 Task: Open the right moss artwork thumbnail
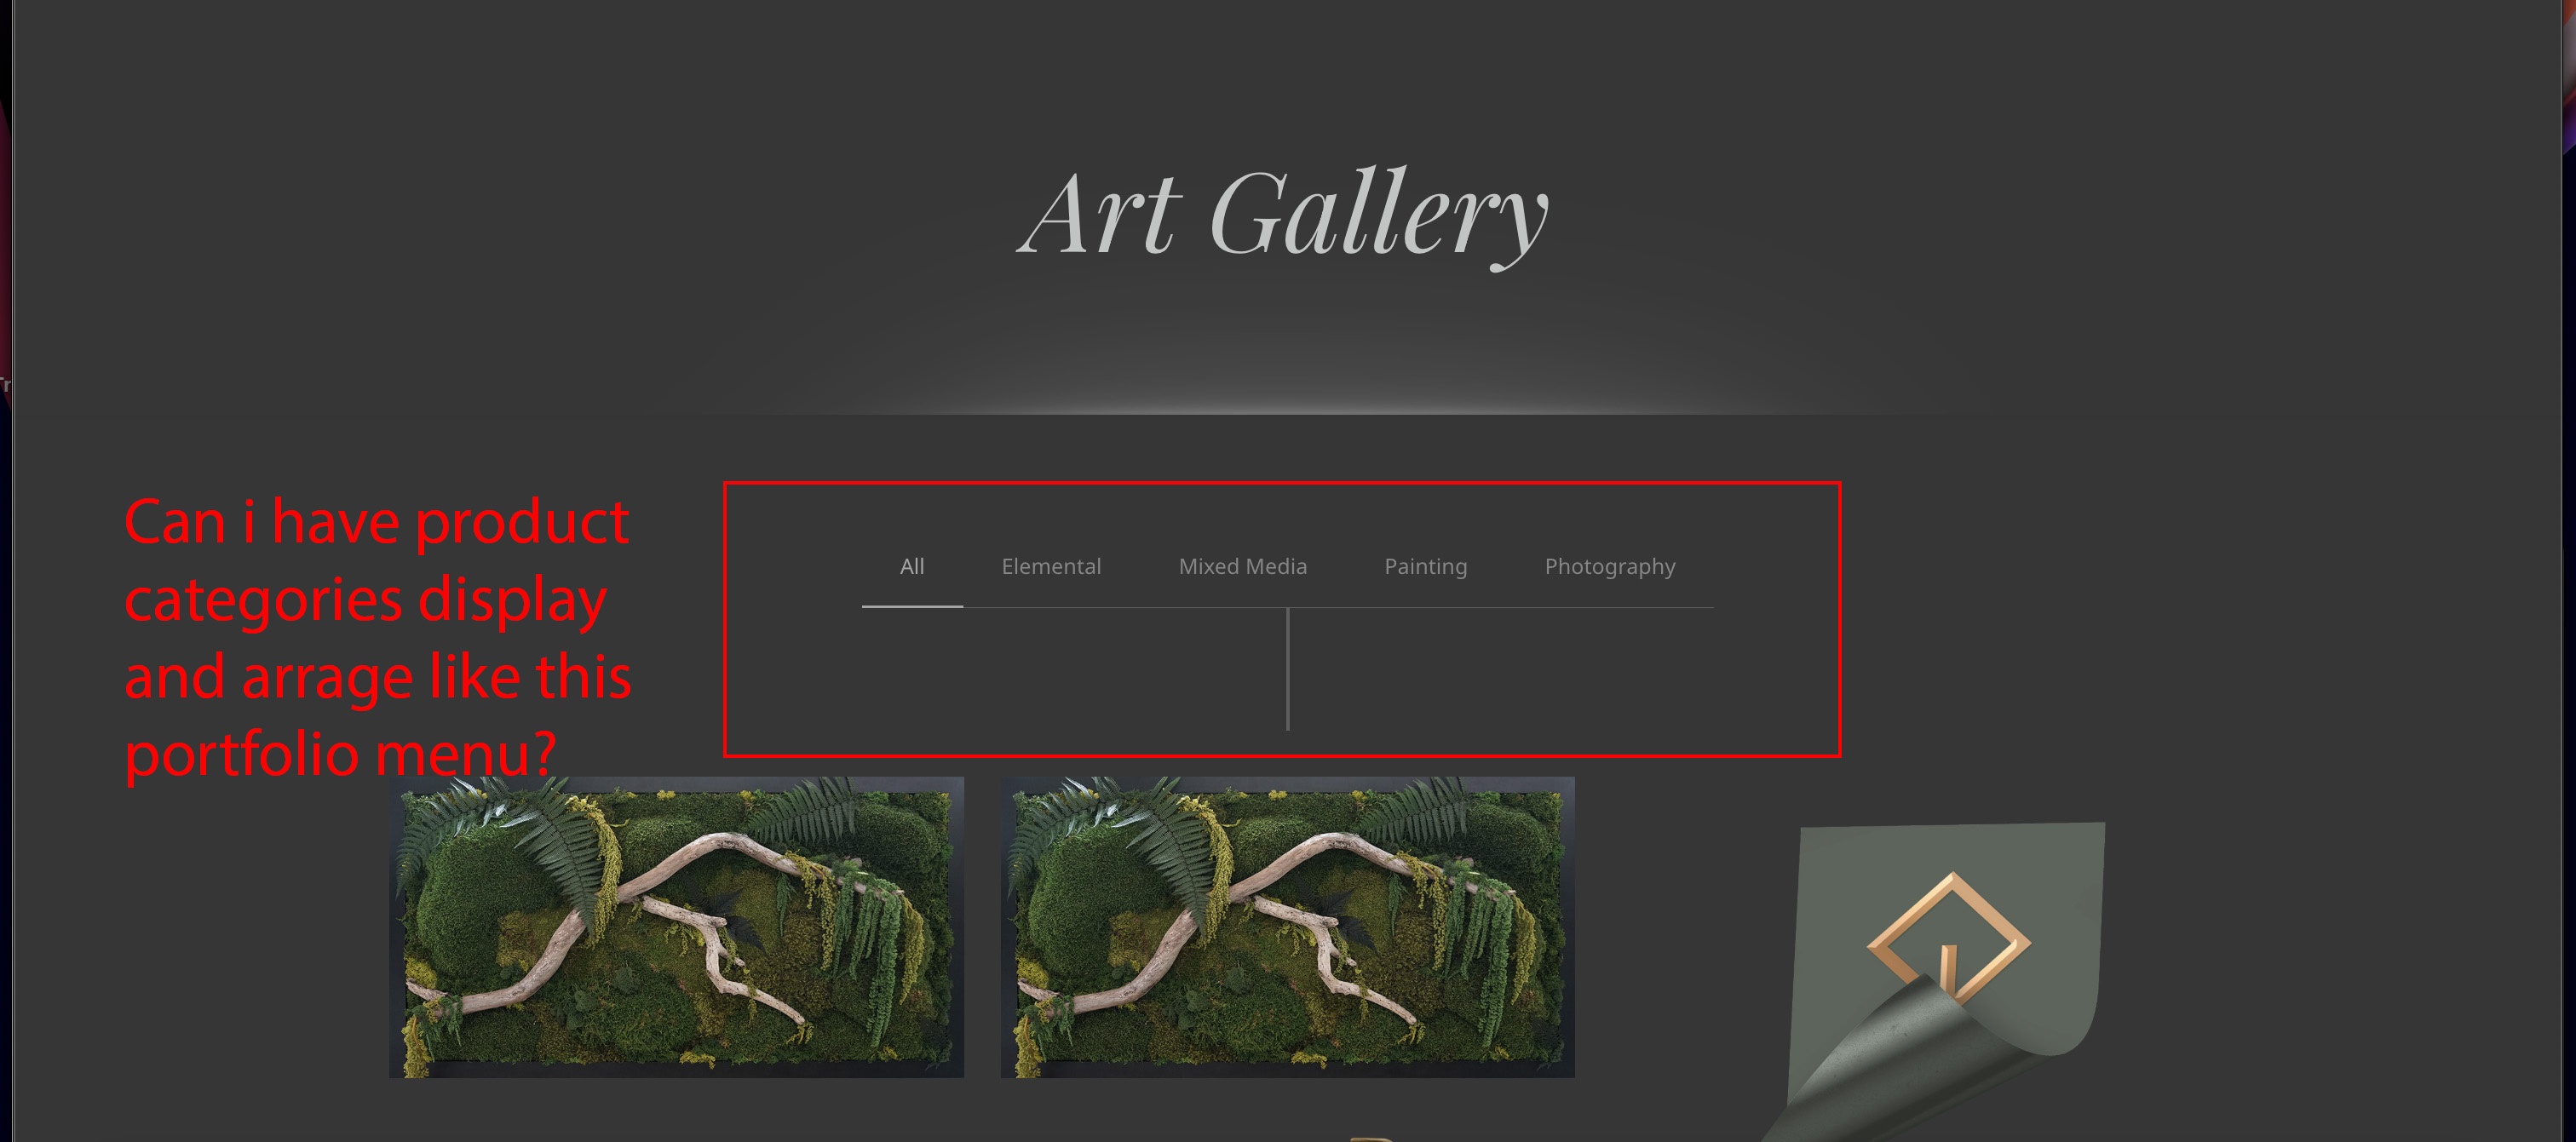point(1288,927)
